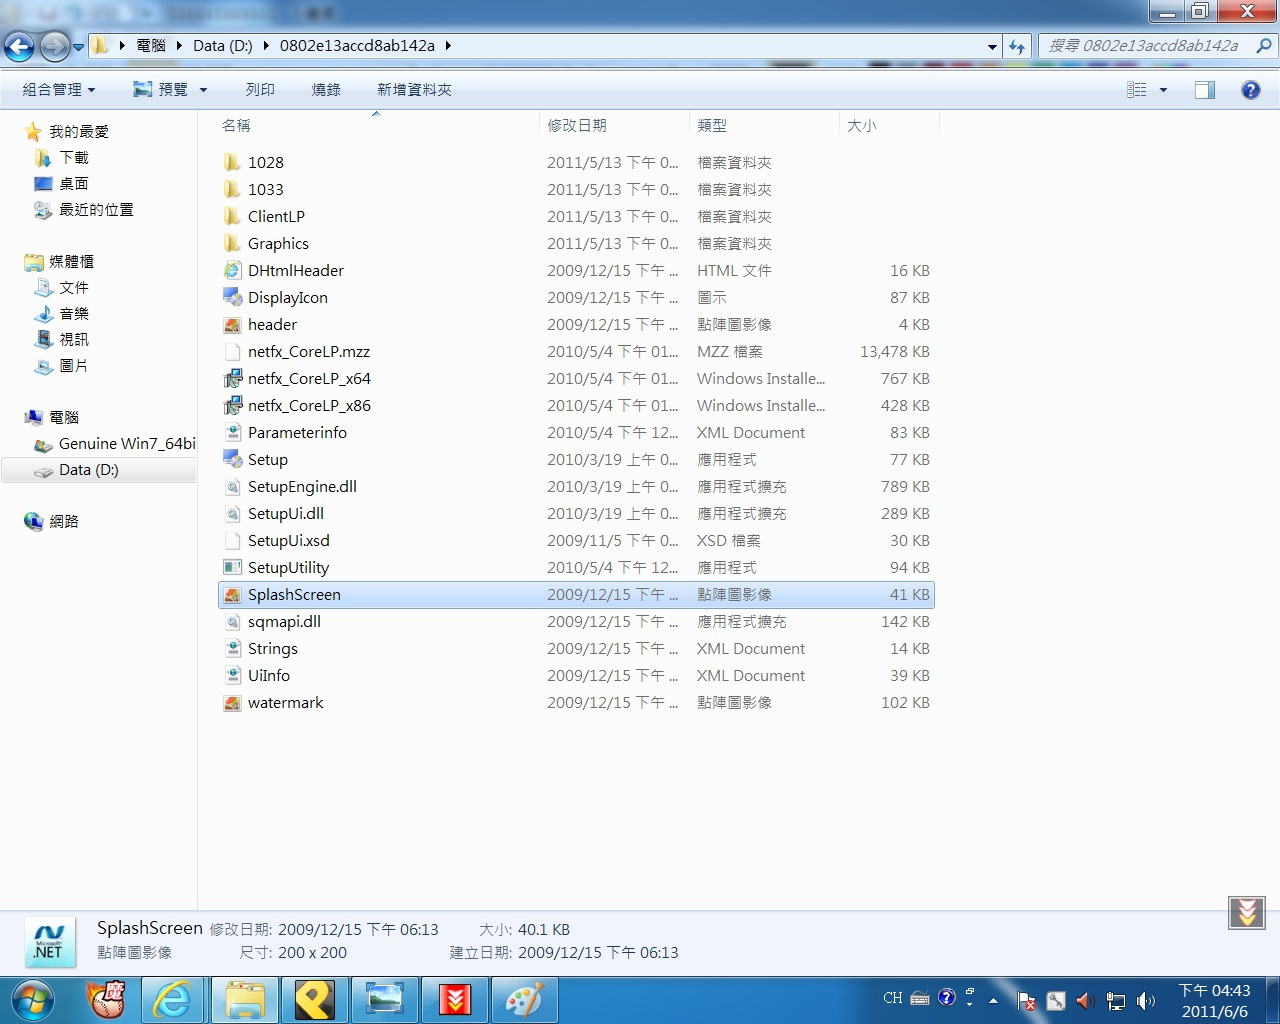Open 網路 in the navigation pane
This screenshot has height=1024, width=1280.
63,522
